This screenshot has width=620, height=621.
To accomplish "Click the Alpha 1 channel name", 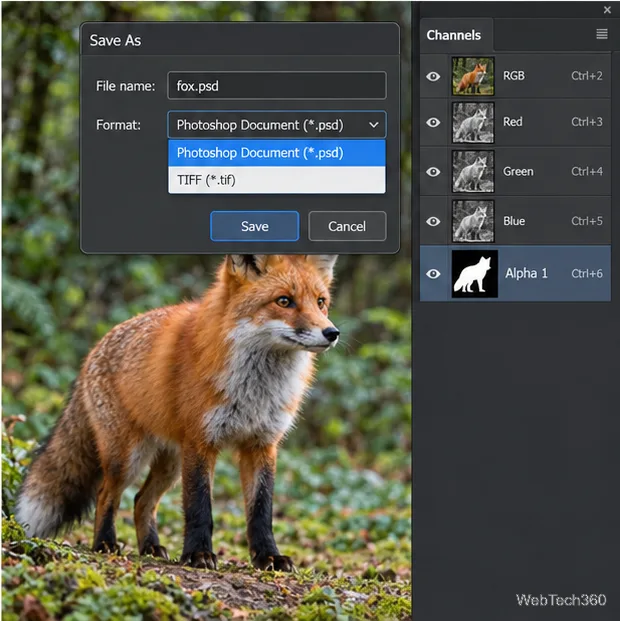I will (526, 273).
